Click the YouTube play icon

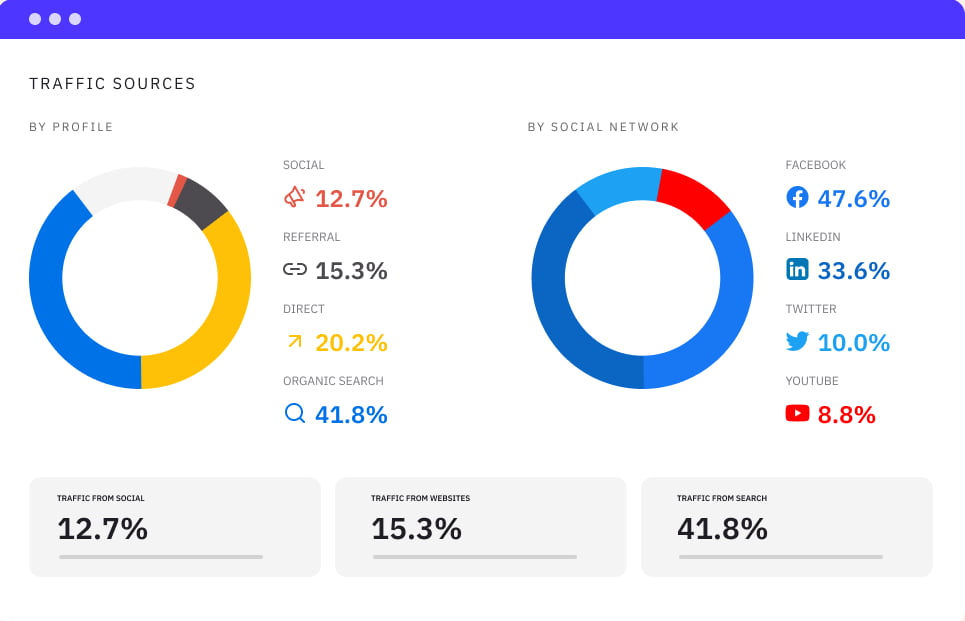[x=797, y=413]
